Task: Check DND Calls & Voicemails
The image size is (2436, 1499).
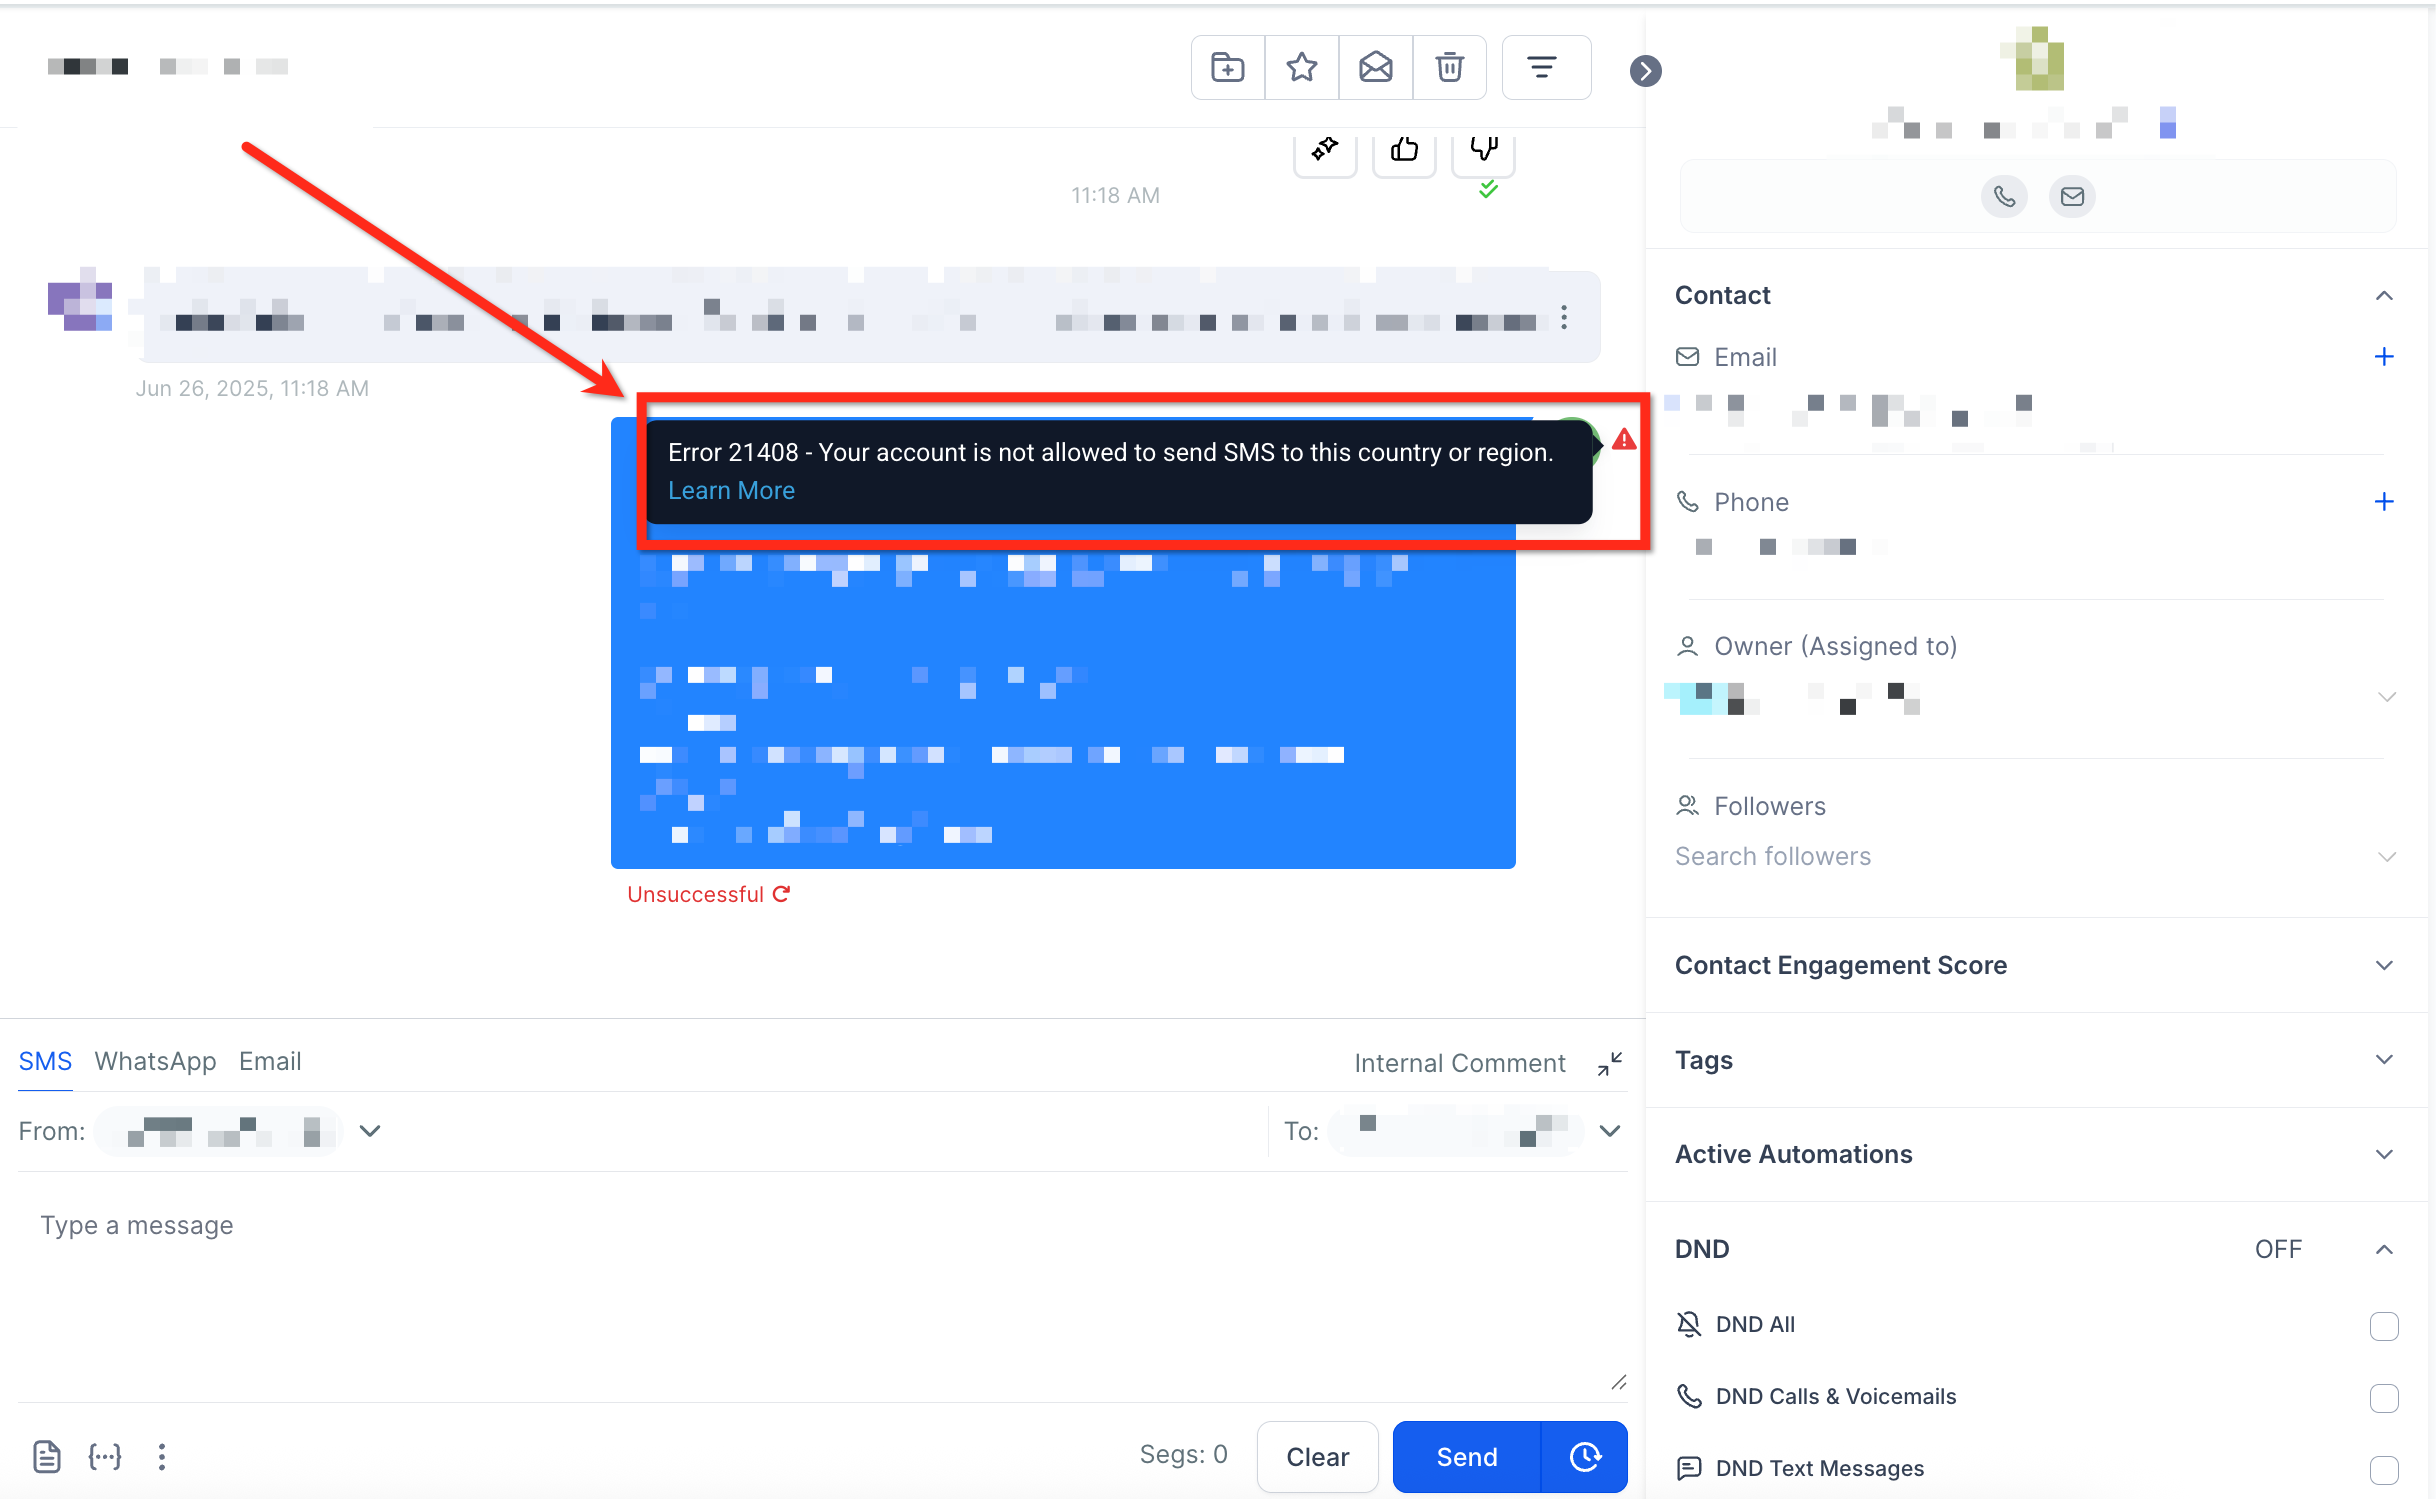Action: 2383,1397
